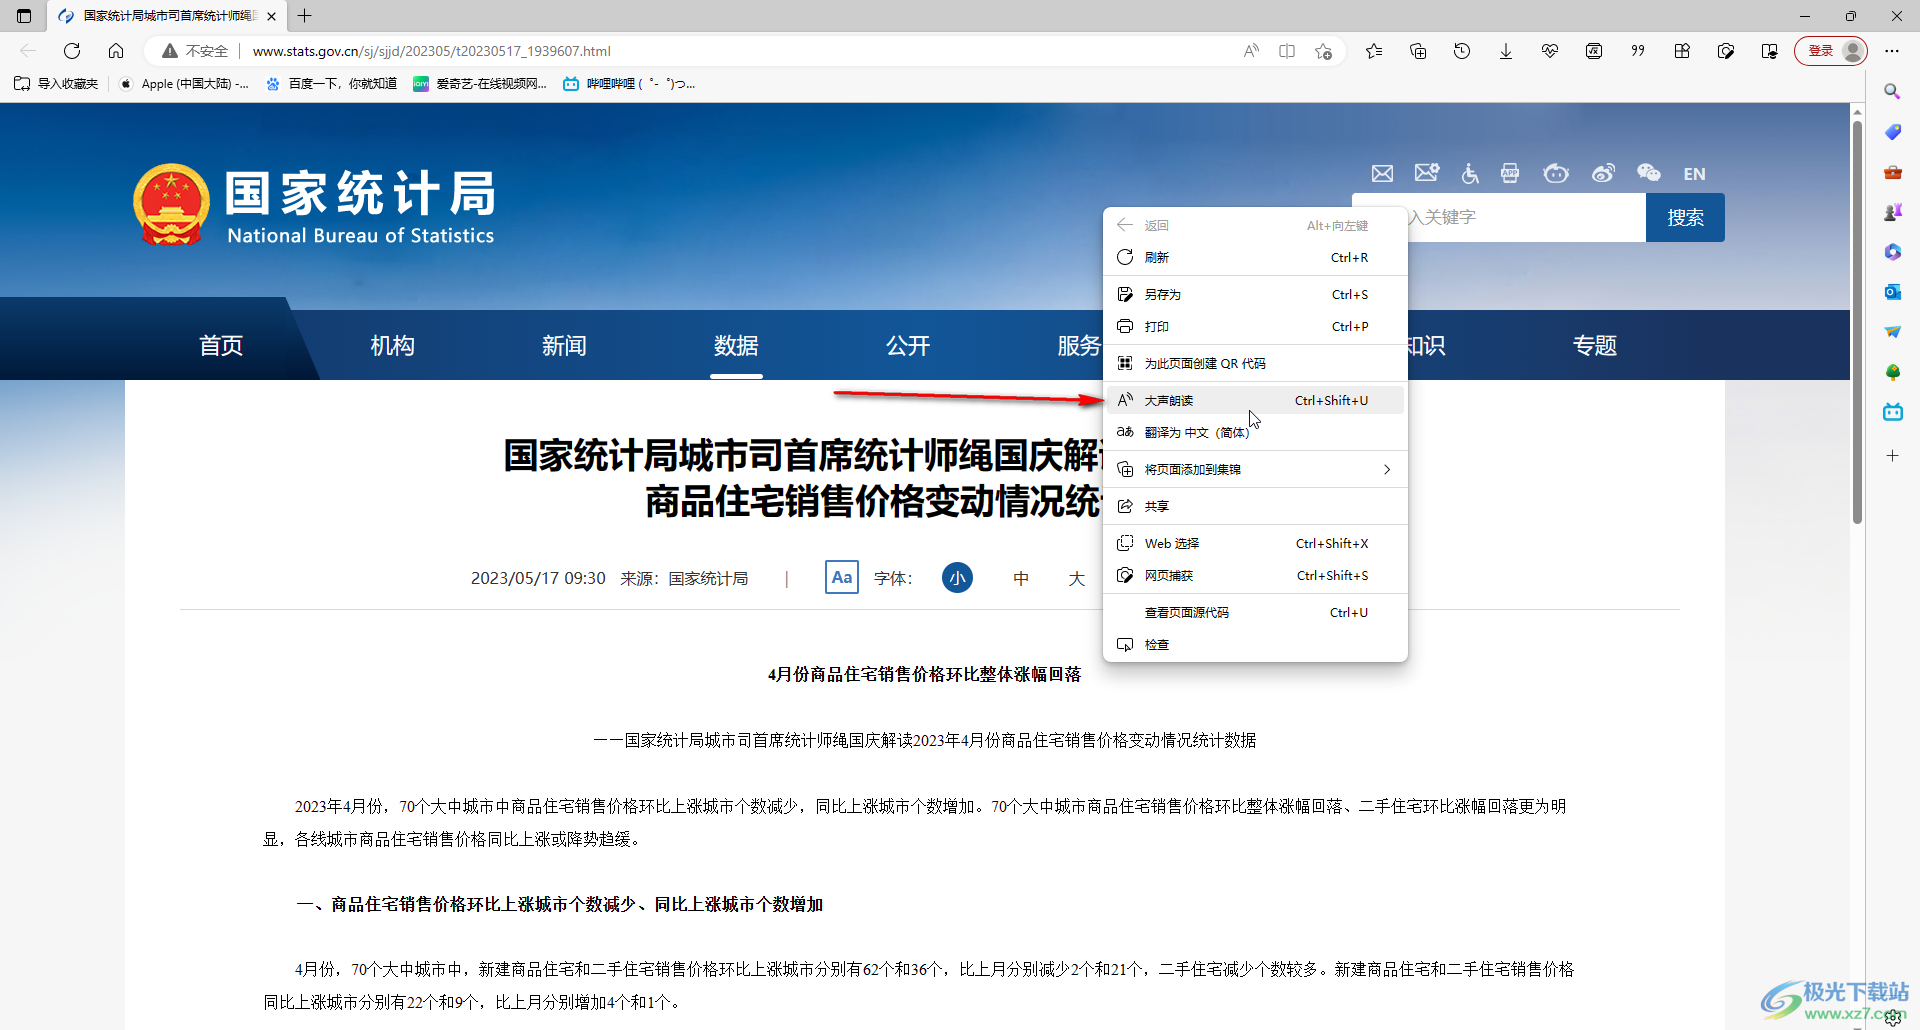Image resolution: width=1920 pixels, height=1030 pixels.
Task: Click the page vertical scrollbar
Action: [1857, 320]
